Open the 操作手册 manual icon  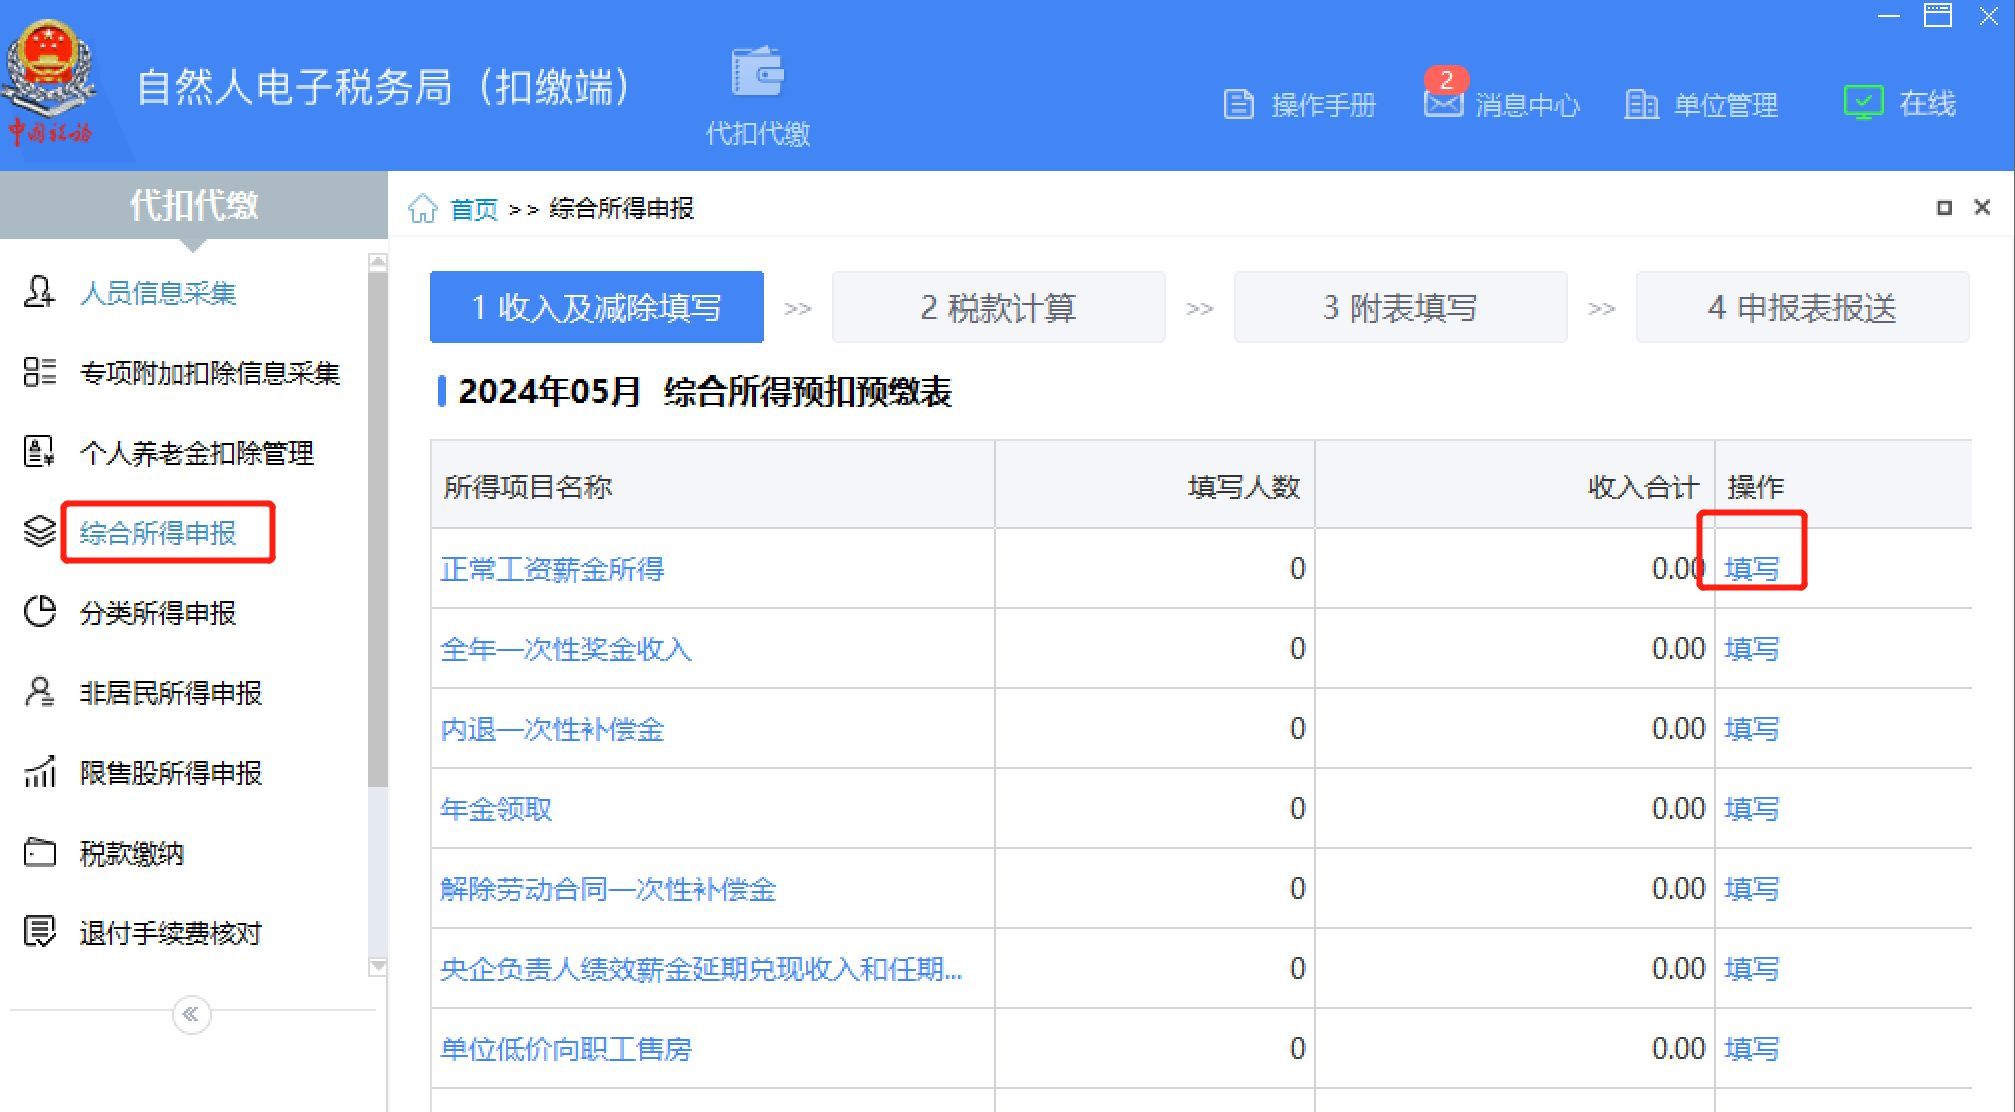click(1239, 104)
